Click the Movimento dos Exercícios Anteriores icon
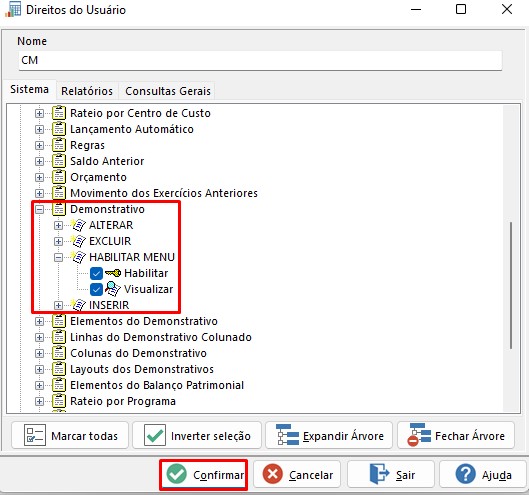This screenshot has width=529, height=495. [x=59, y=193]
